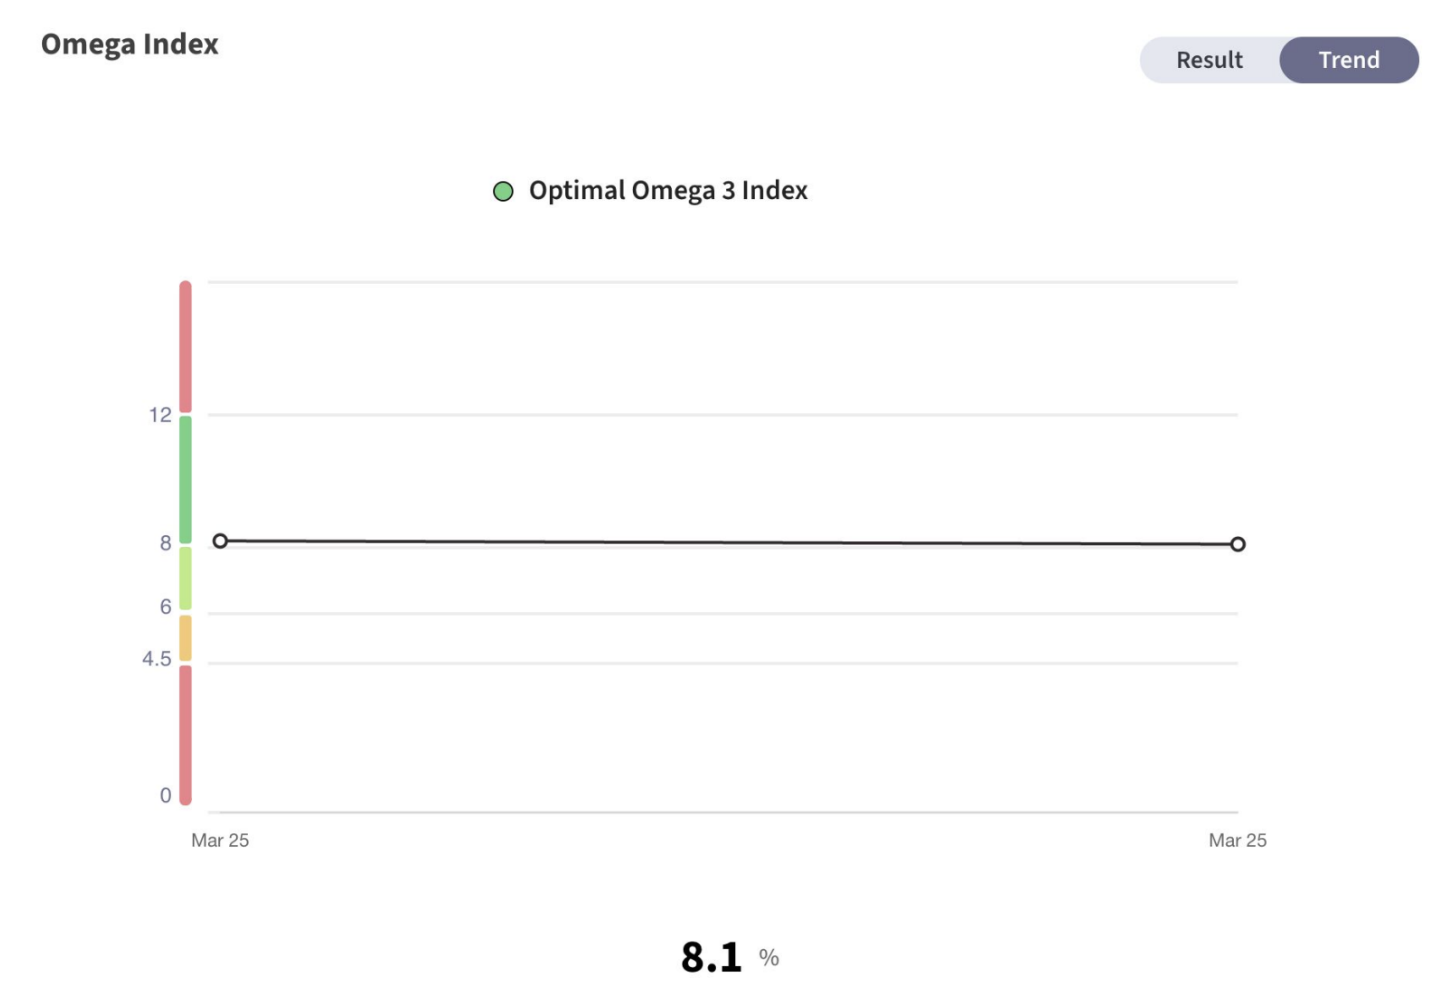Click the left Mar 25 date label
This screenshot has width=1450, height=1000.
coord(220,840)
